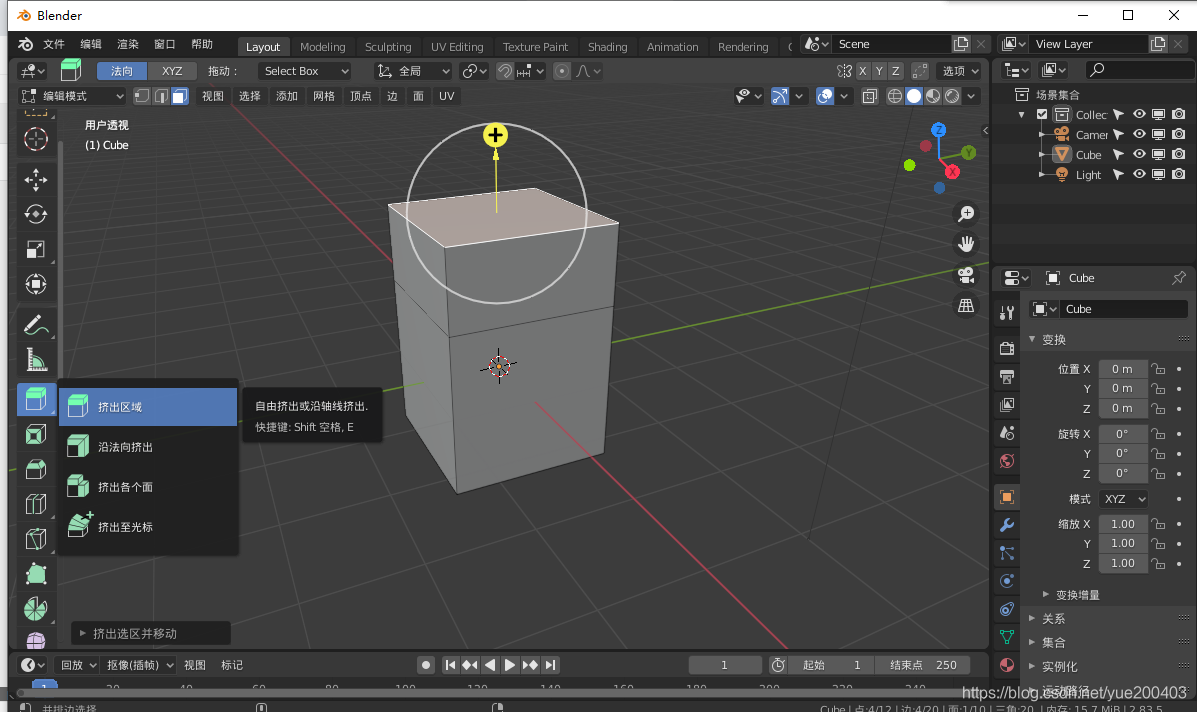This screenshot has width=1197, height=712.
Task: Click the current frame number field
Action: click(x=724, y=665)
